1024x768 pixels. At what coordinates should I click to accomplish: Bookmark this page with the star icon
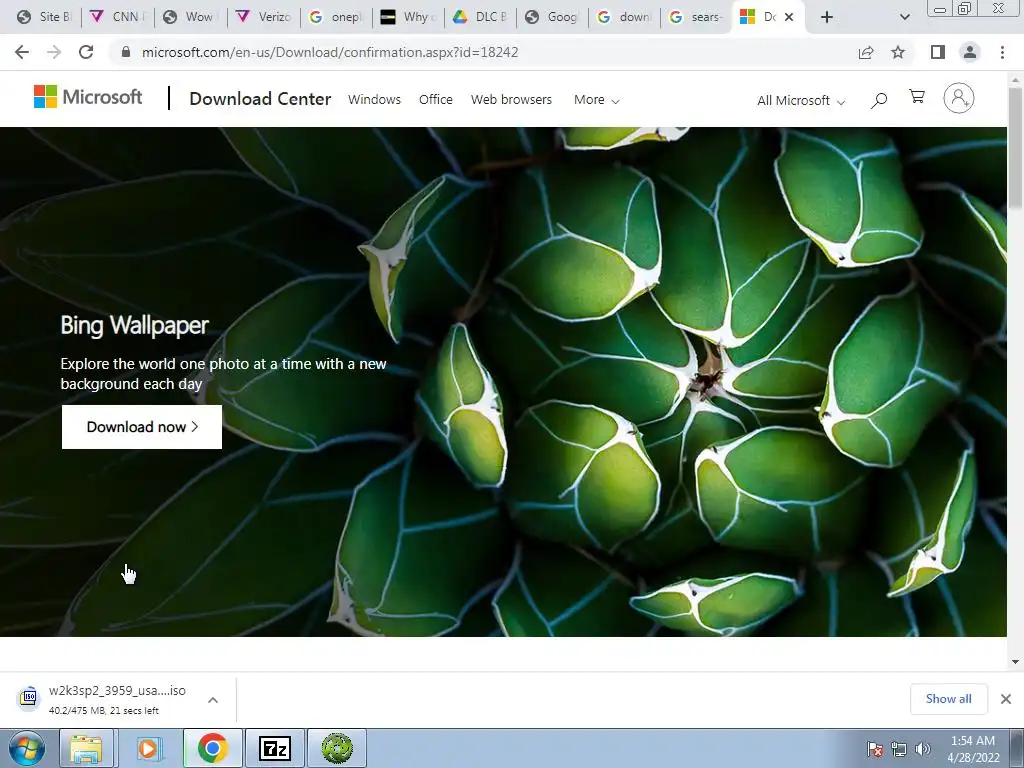pyautogui.click(x=898, y=52)
